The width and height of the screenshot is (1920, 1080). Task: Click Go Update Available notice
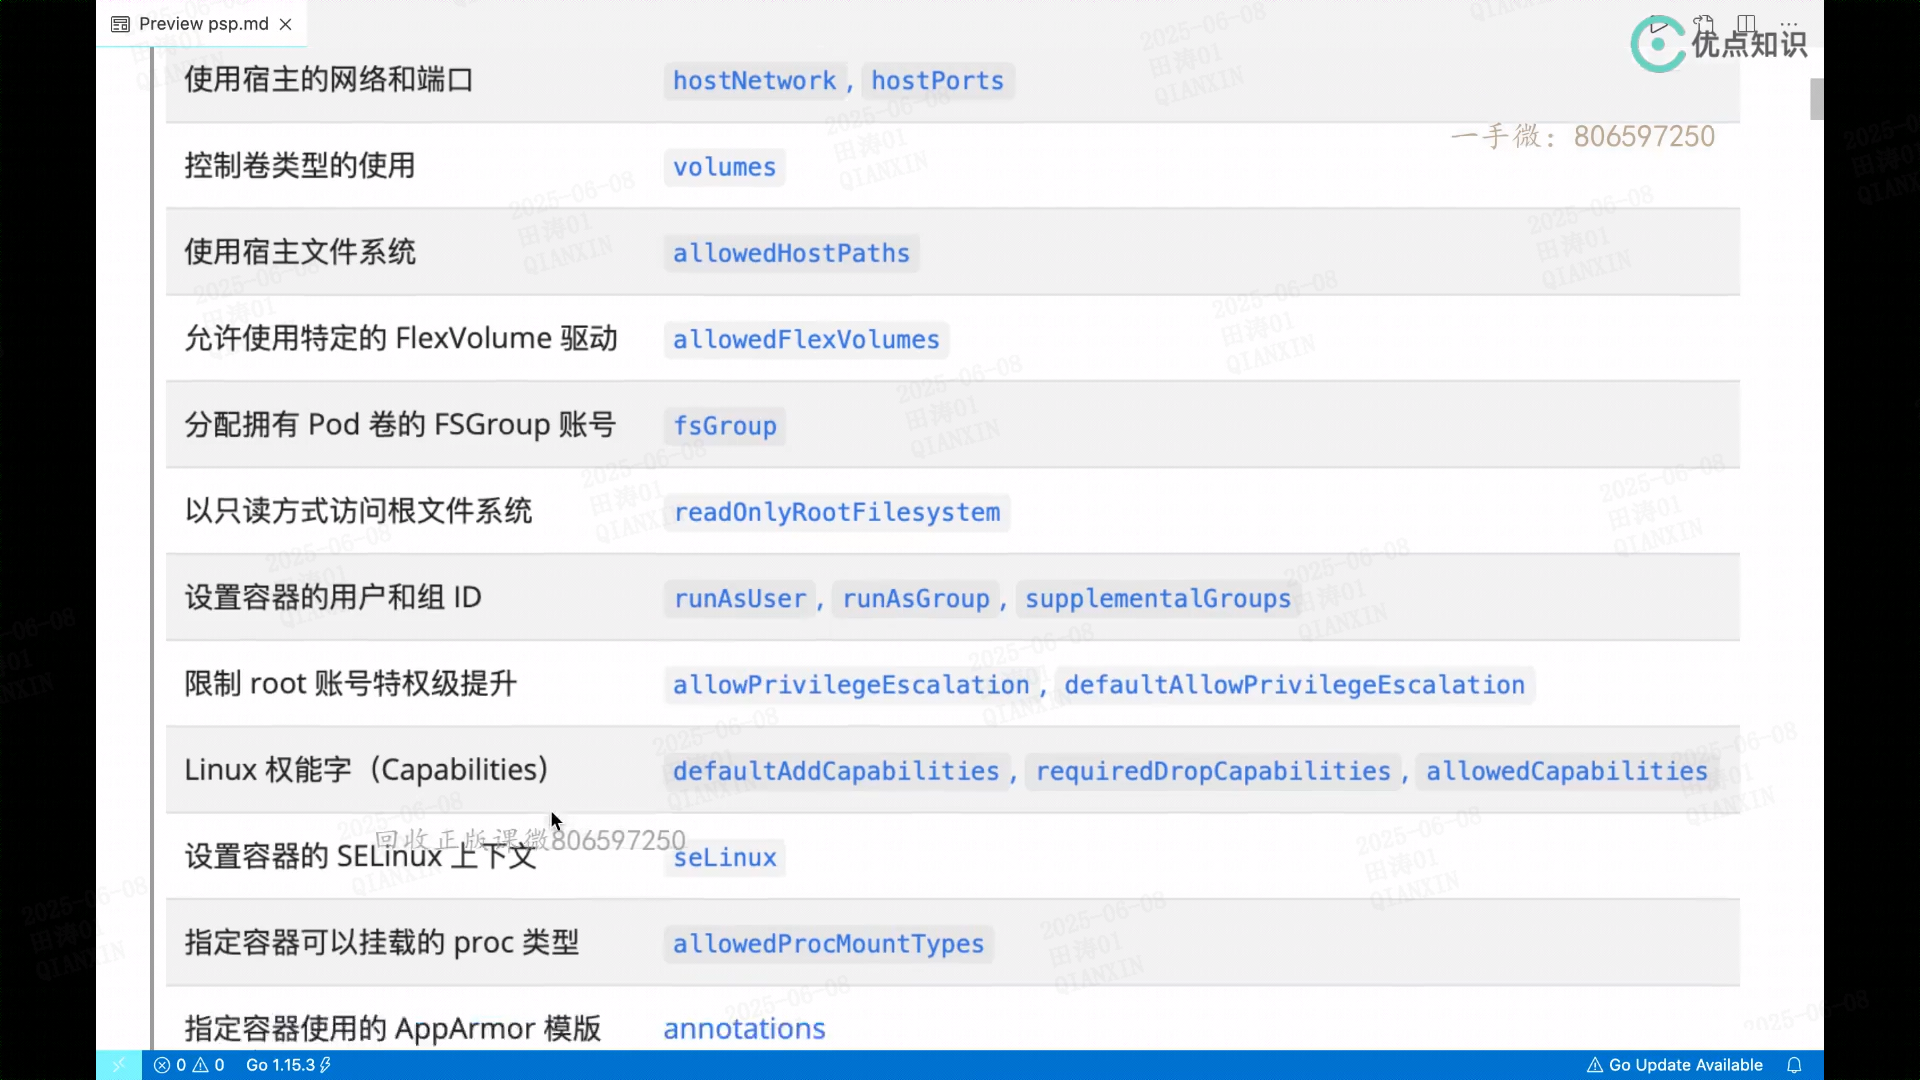point(1675,1065)
